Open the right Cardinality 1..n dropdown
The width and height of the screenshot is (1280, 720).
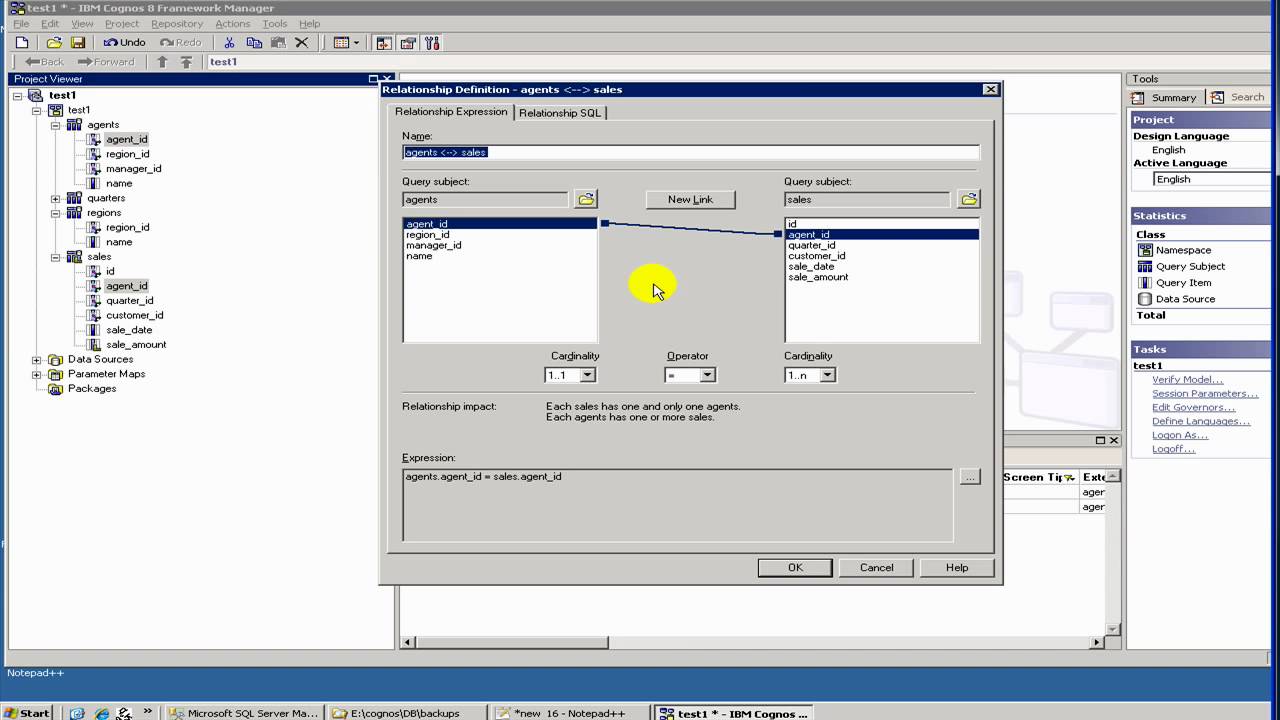tap(827, 375)
